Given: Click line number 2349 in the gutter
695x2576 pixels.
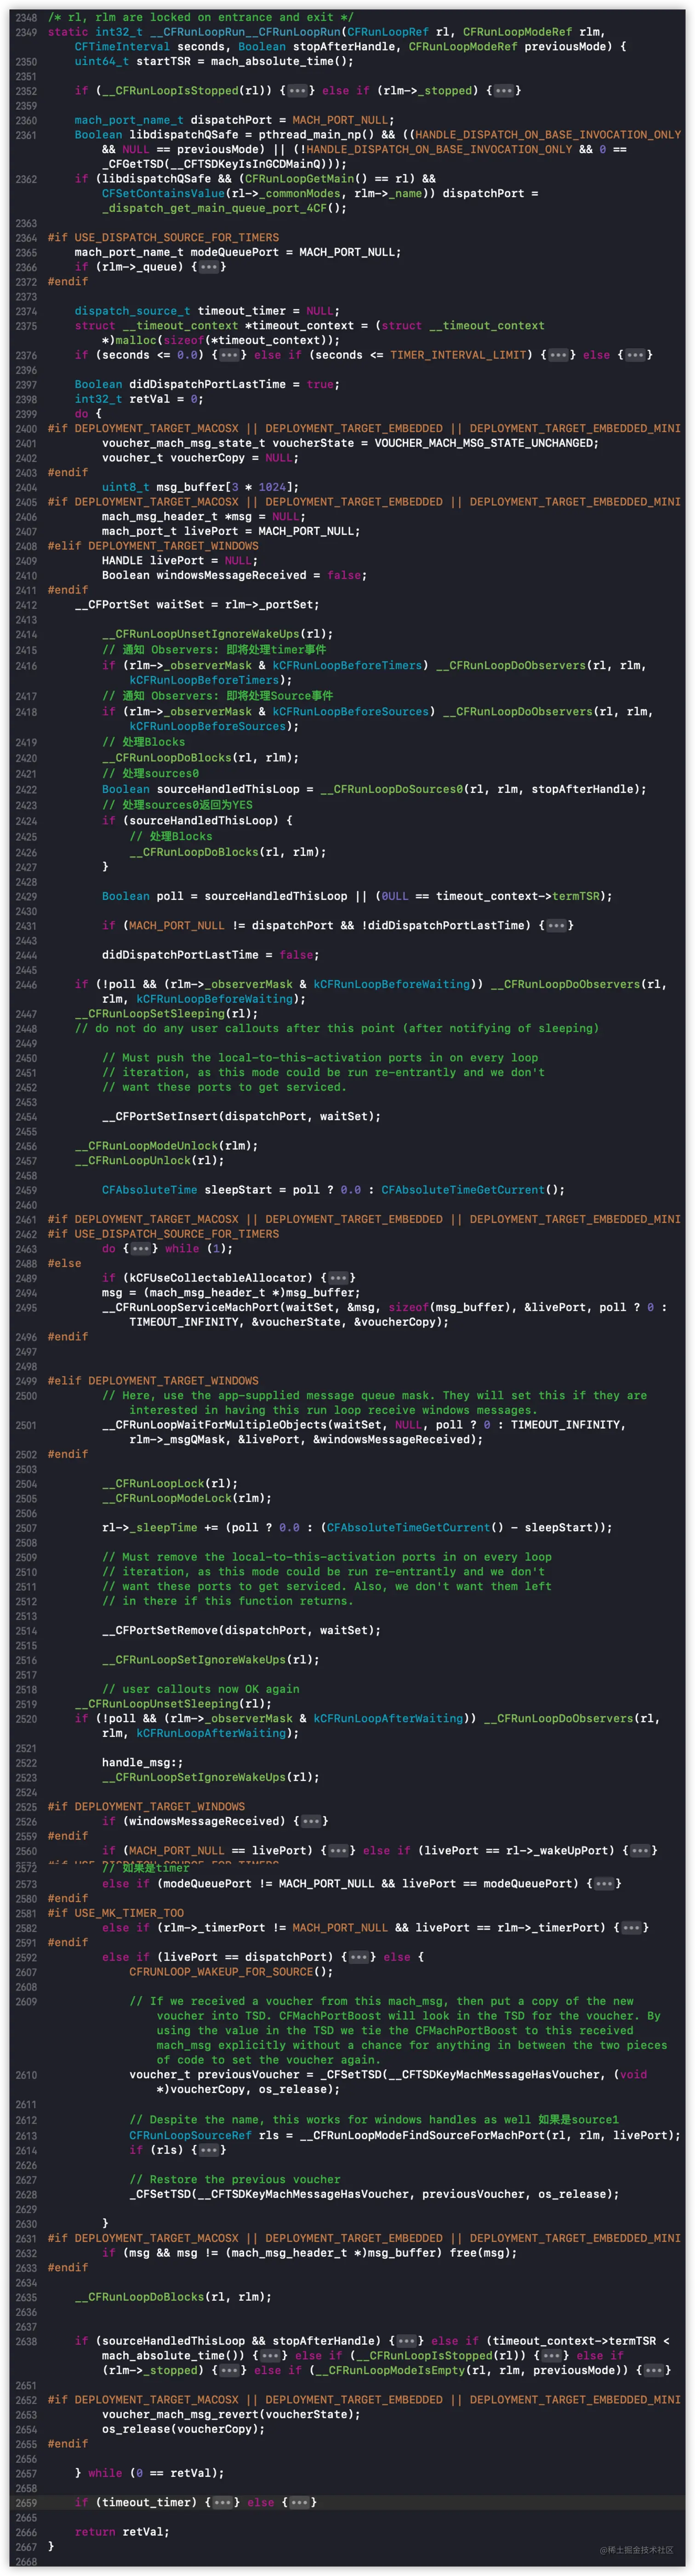Looking at the screenshot, I should (x=26, y=32).
